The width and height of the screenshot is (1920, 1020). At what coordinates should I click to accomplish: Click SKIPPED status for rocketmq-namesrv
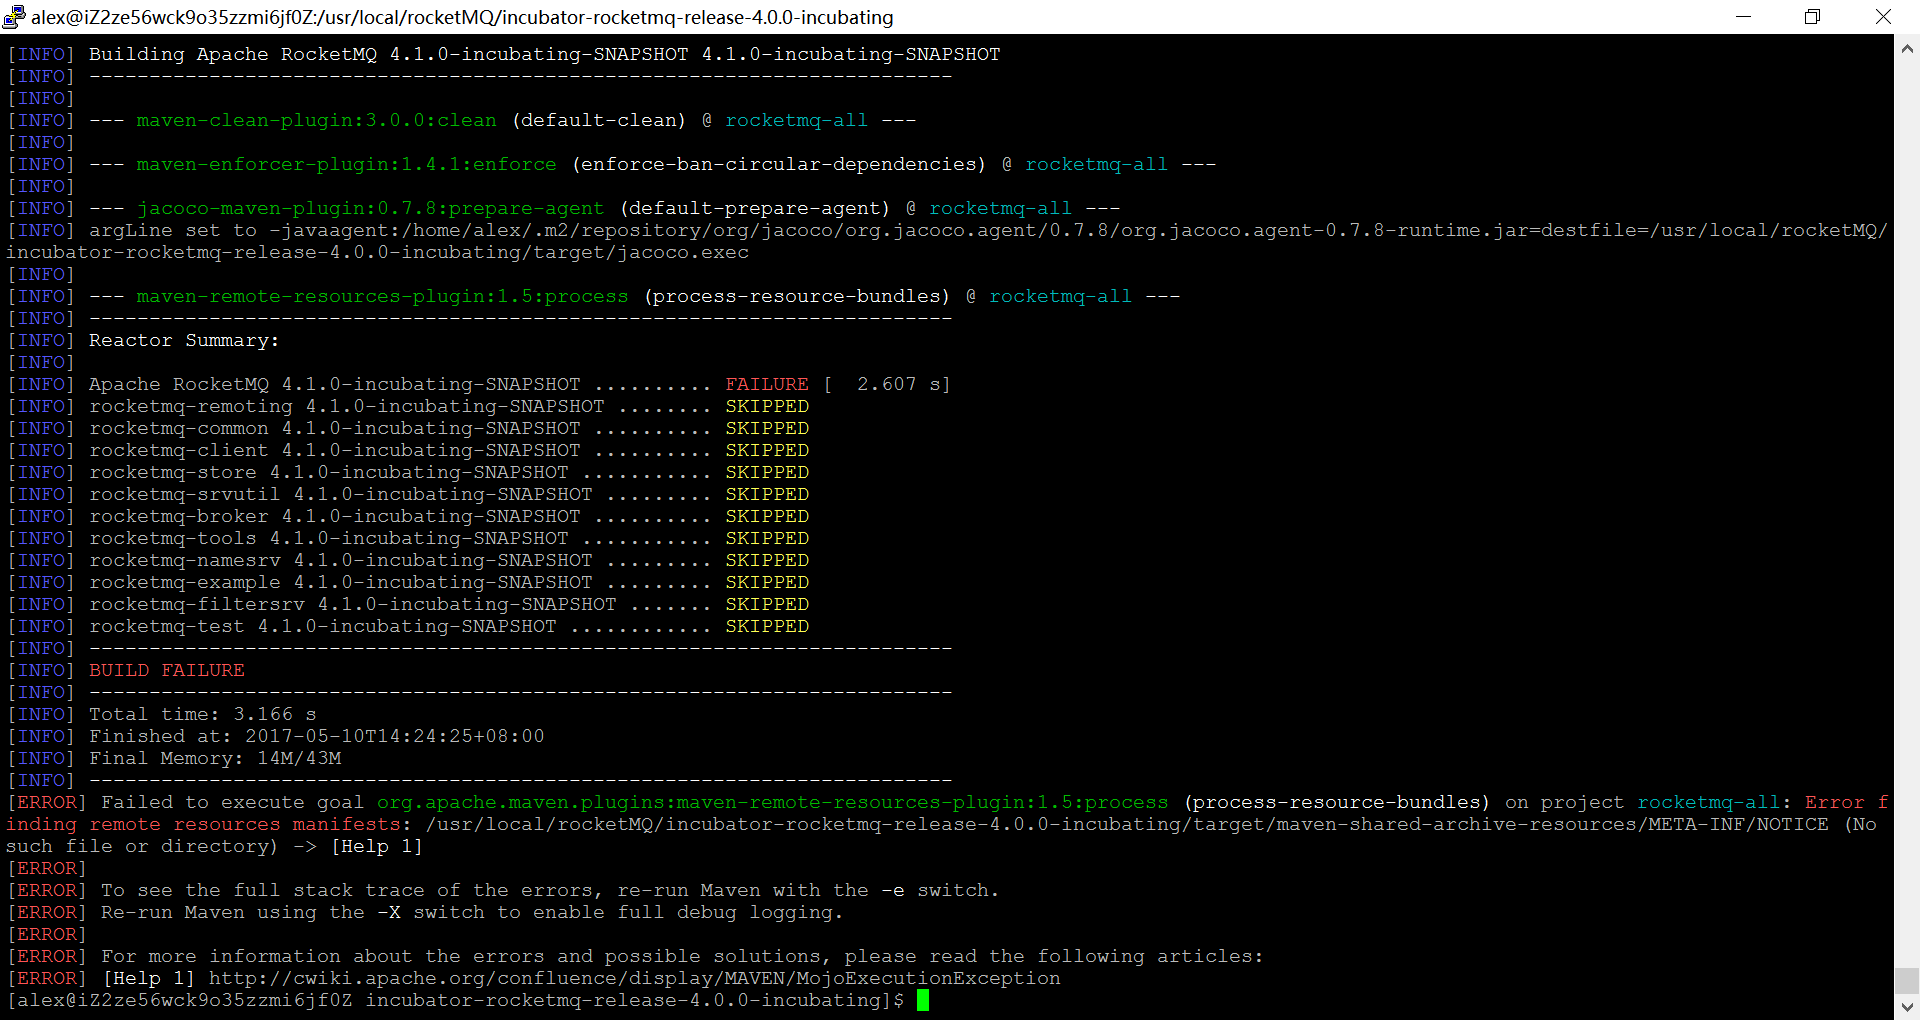click(767, 560)
